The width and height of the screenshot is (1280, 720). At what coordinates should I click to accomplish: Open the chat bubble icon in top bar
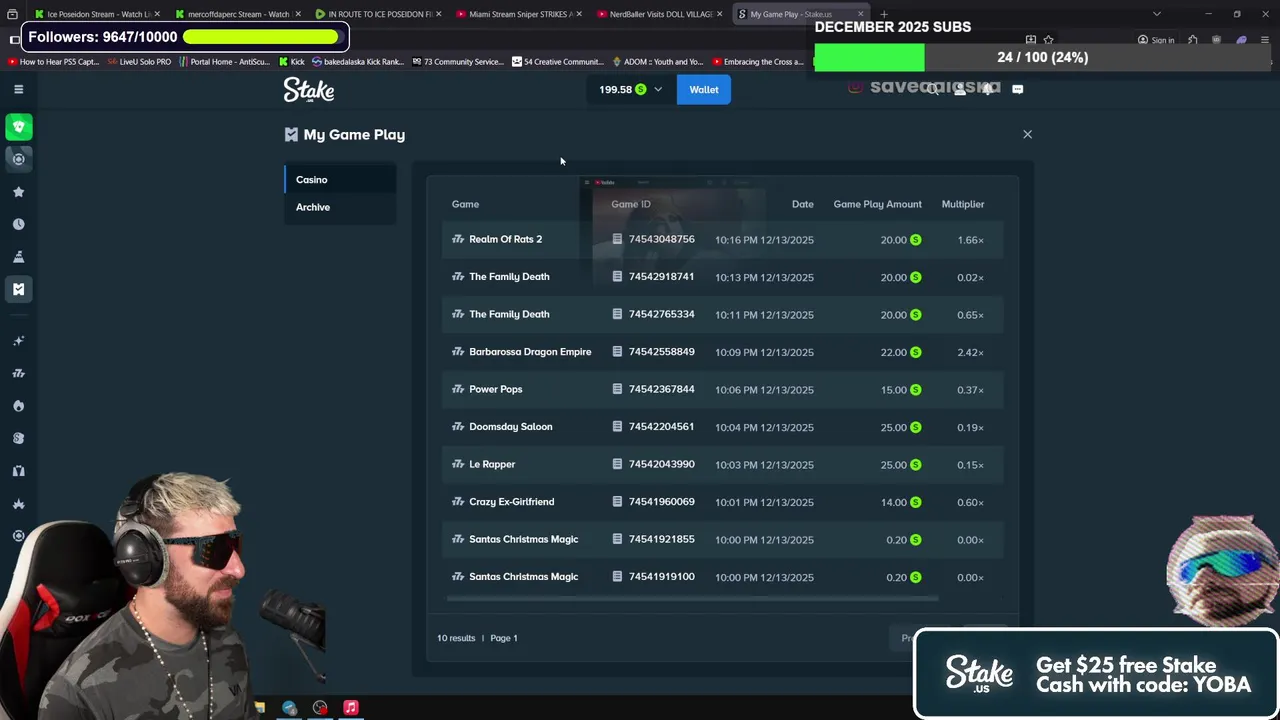(1017, 89)
